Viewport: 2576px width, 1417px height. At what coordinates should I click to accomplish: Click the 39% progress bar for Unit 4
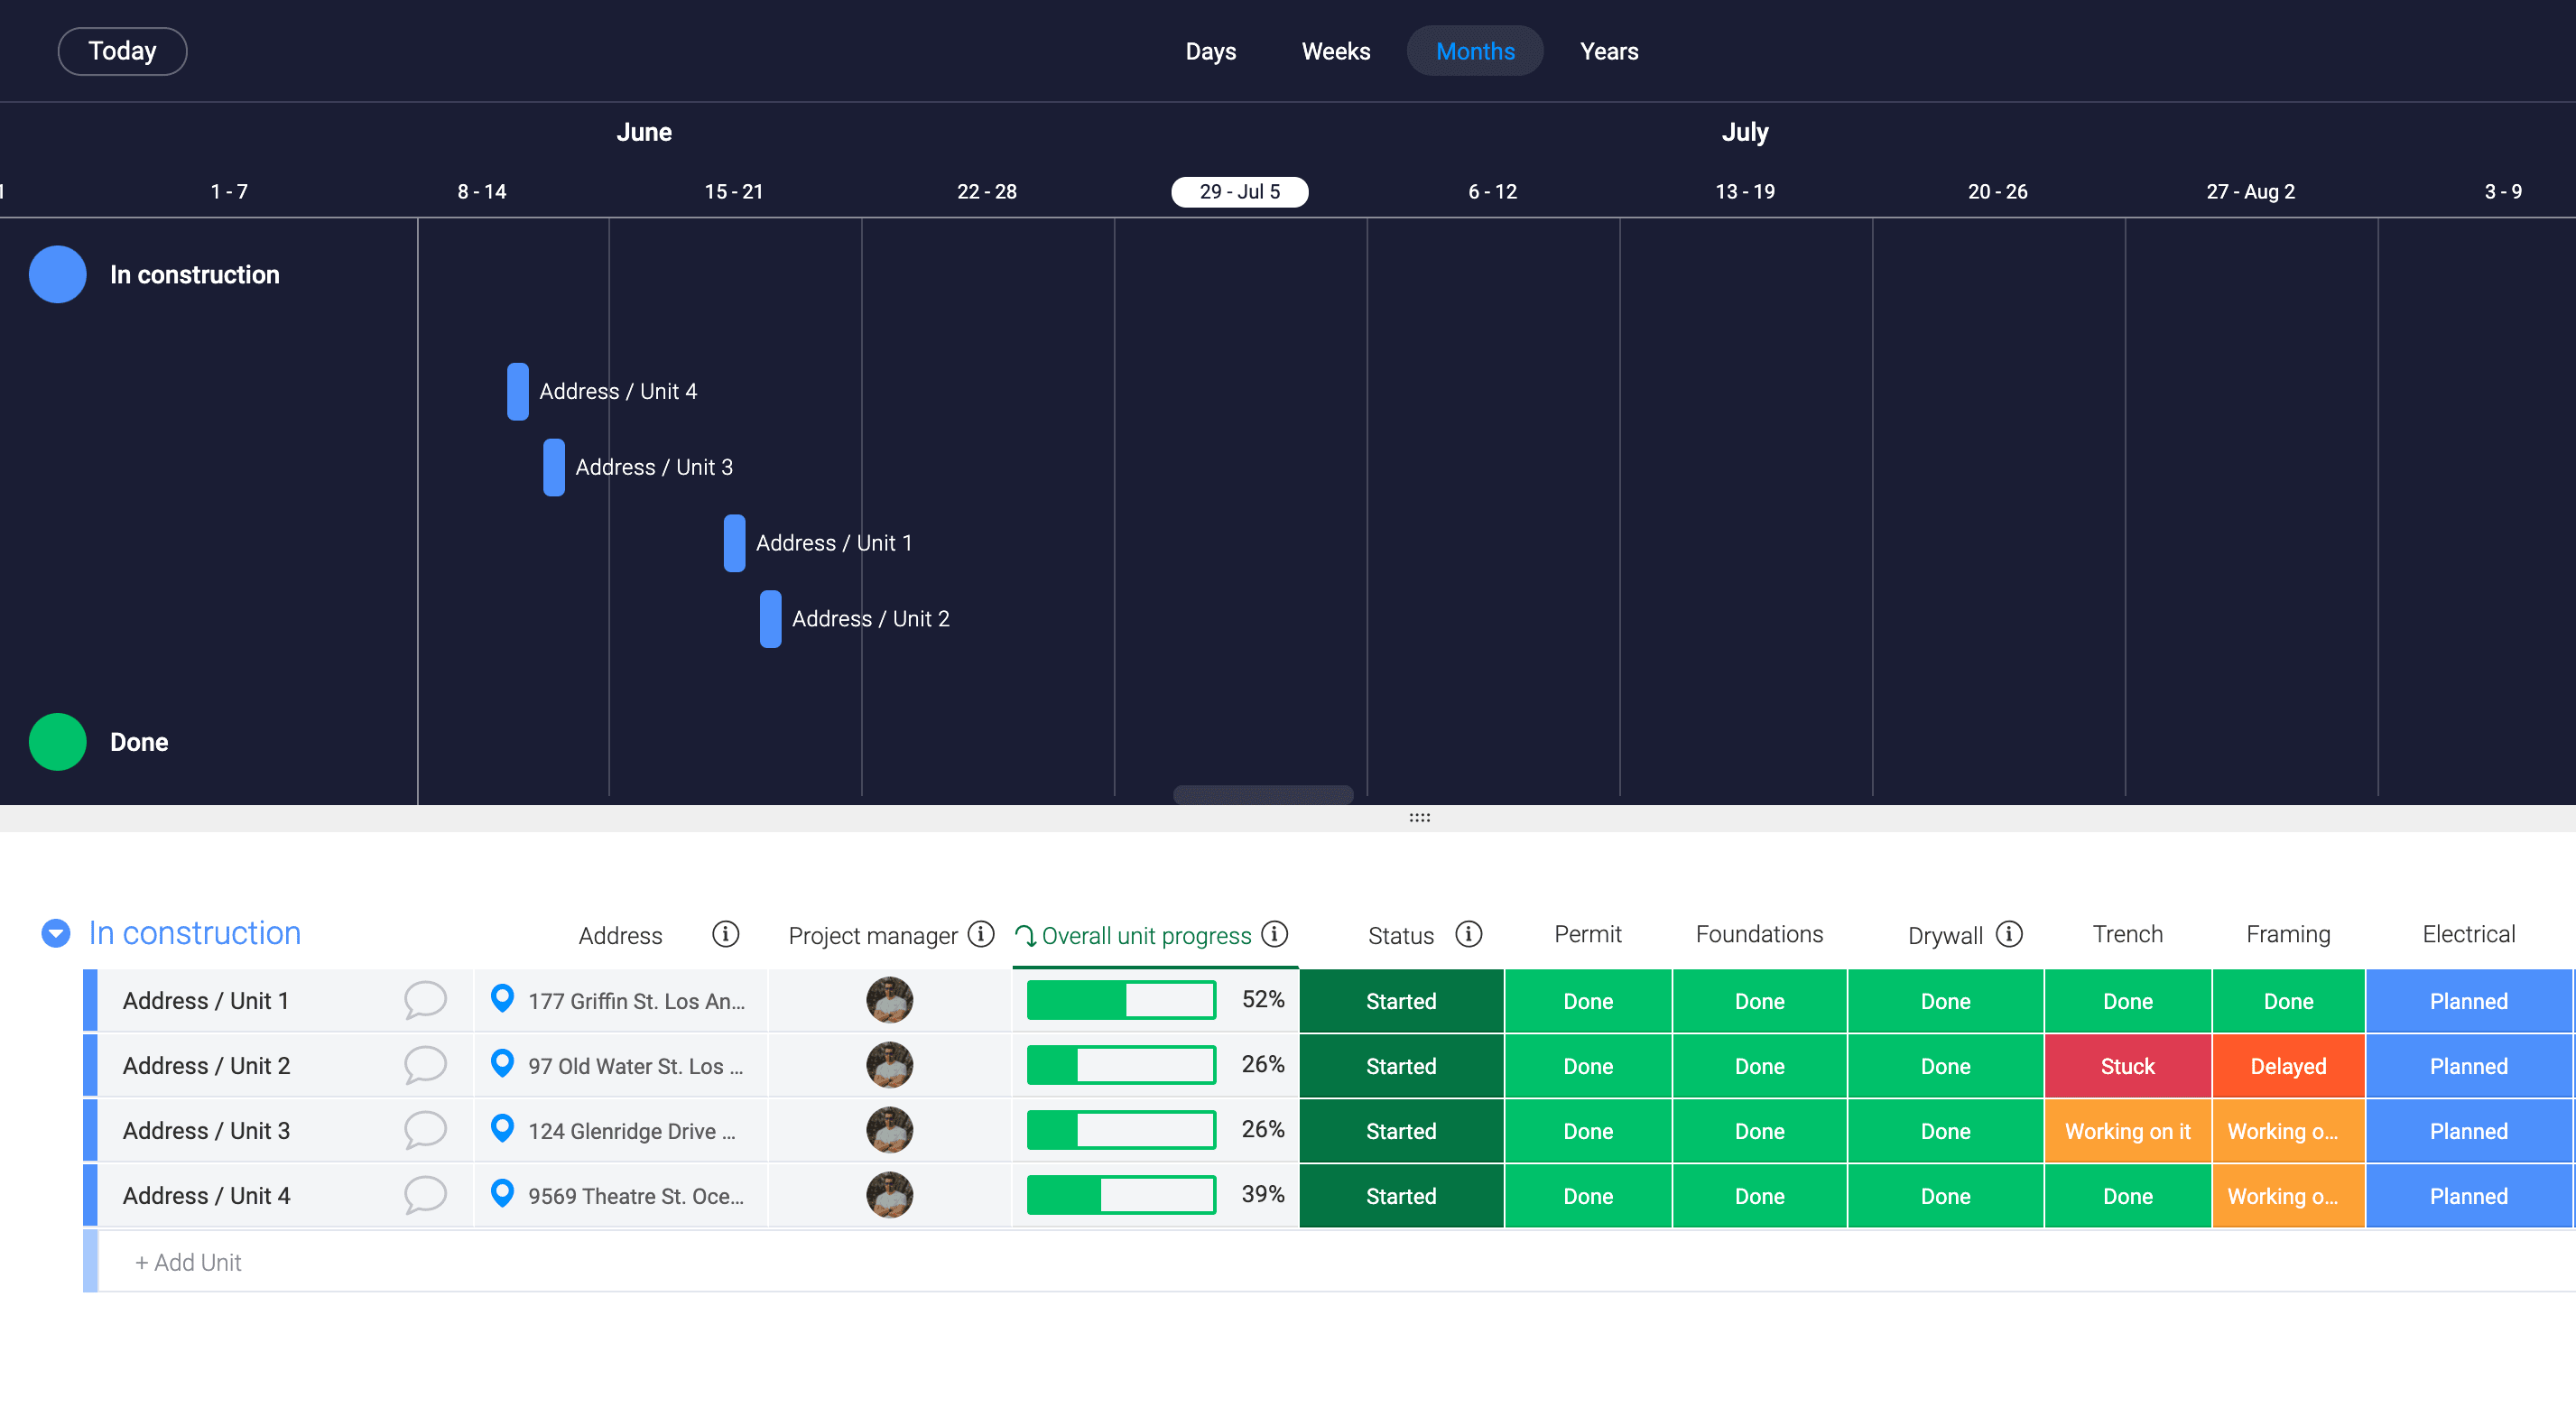click(x=1121, y=1195)
